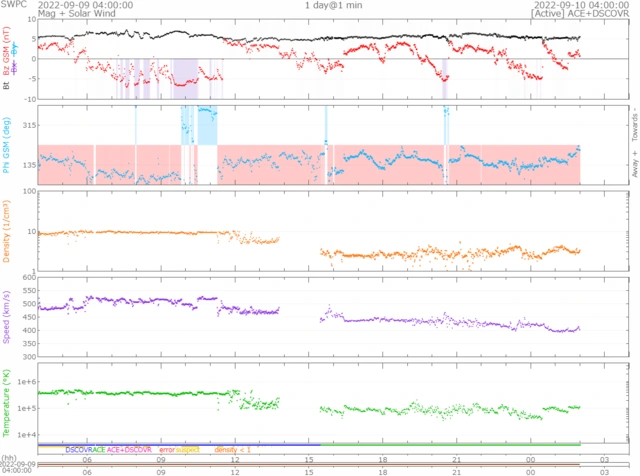
Task: Click the DSCOVR legend entry
Action: [79, 450]
